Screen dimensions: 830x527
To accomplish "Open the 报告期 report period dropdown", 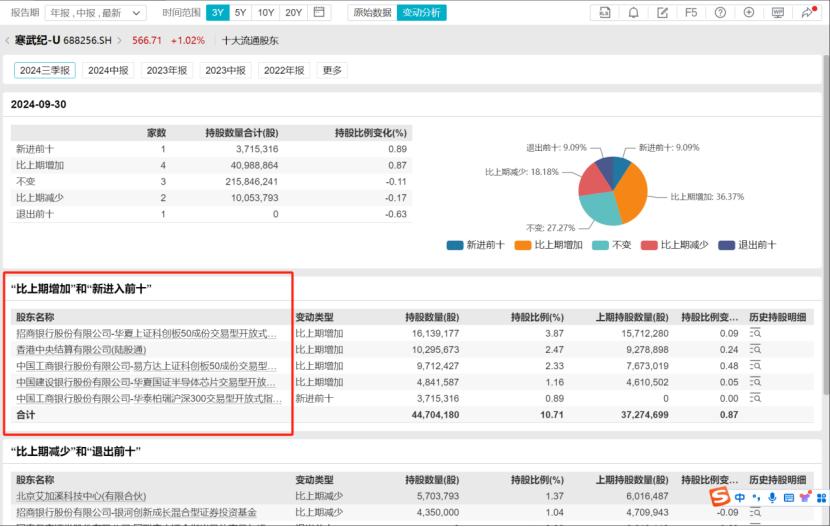I will (x=95, y=13).
